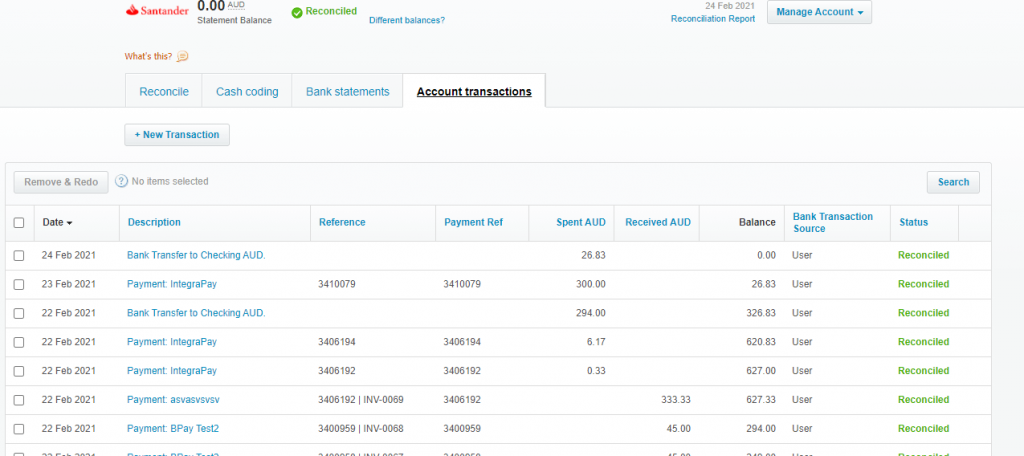Switch to the Reconcile tab
This screenshot has height=456, width=1024.
tap(164, 92)
